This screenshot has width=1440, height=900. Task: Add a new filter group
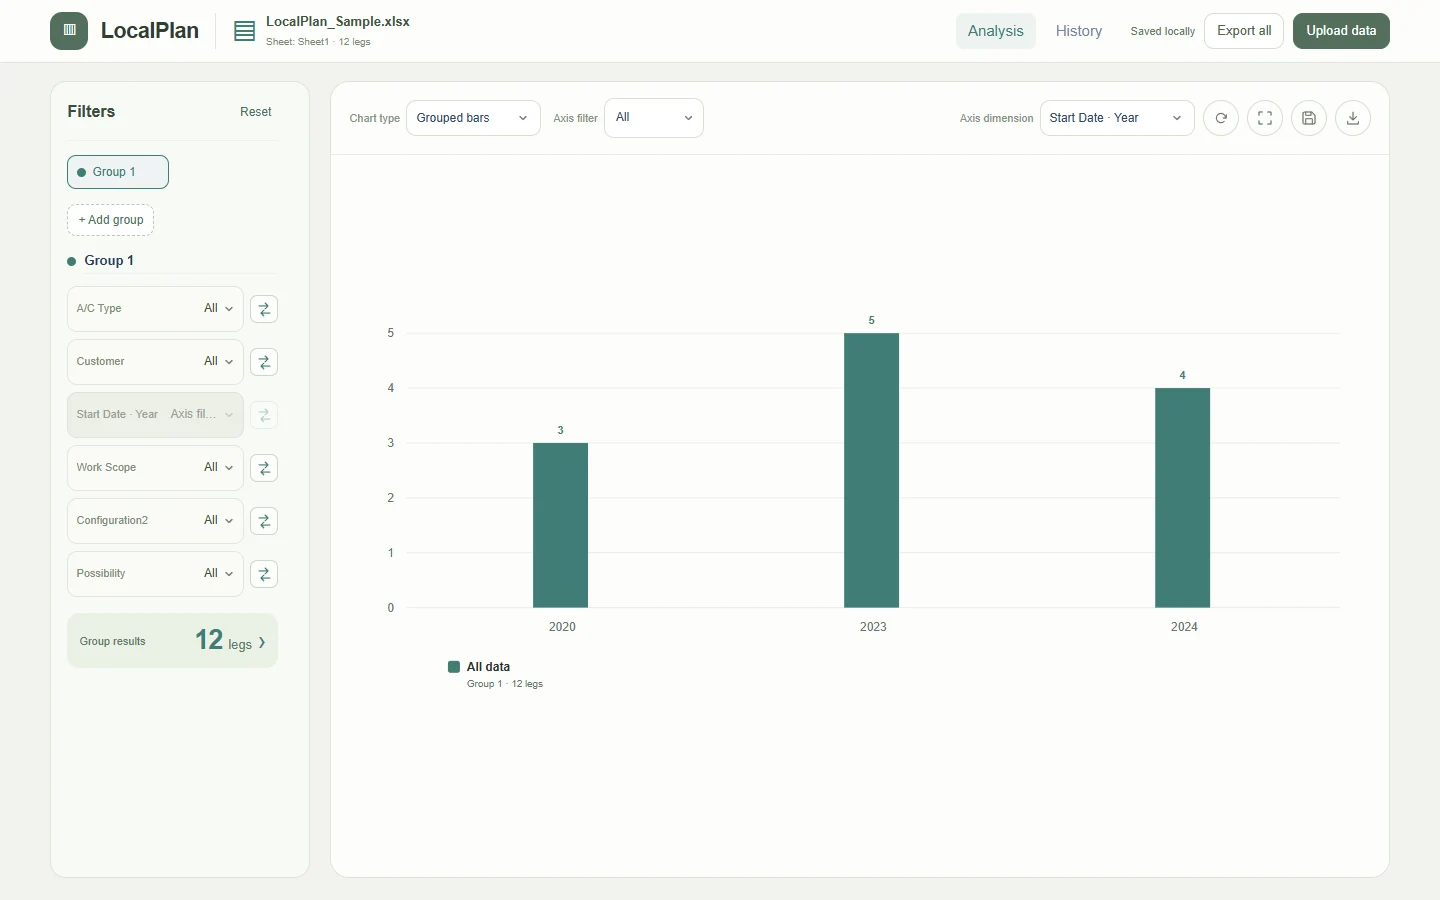(x=110, y=220)
